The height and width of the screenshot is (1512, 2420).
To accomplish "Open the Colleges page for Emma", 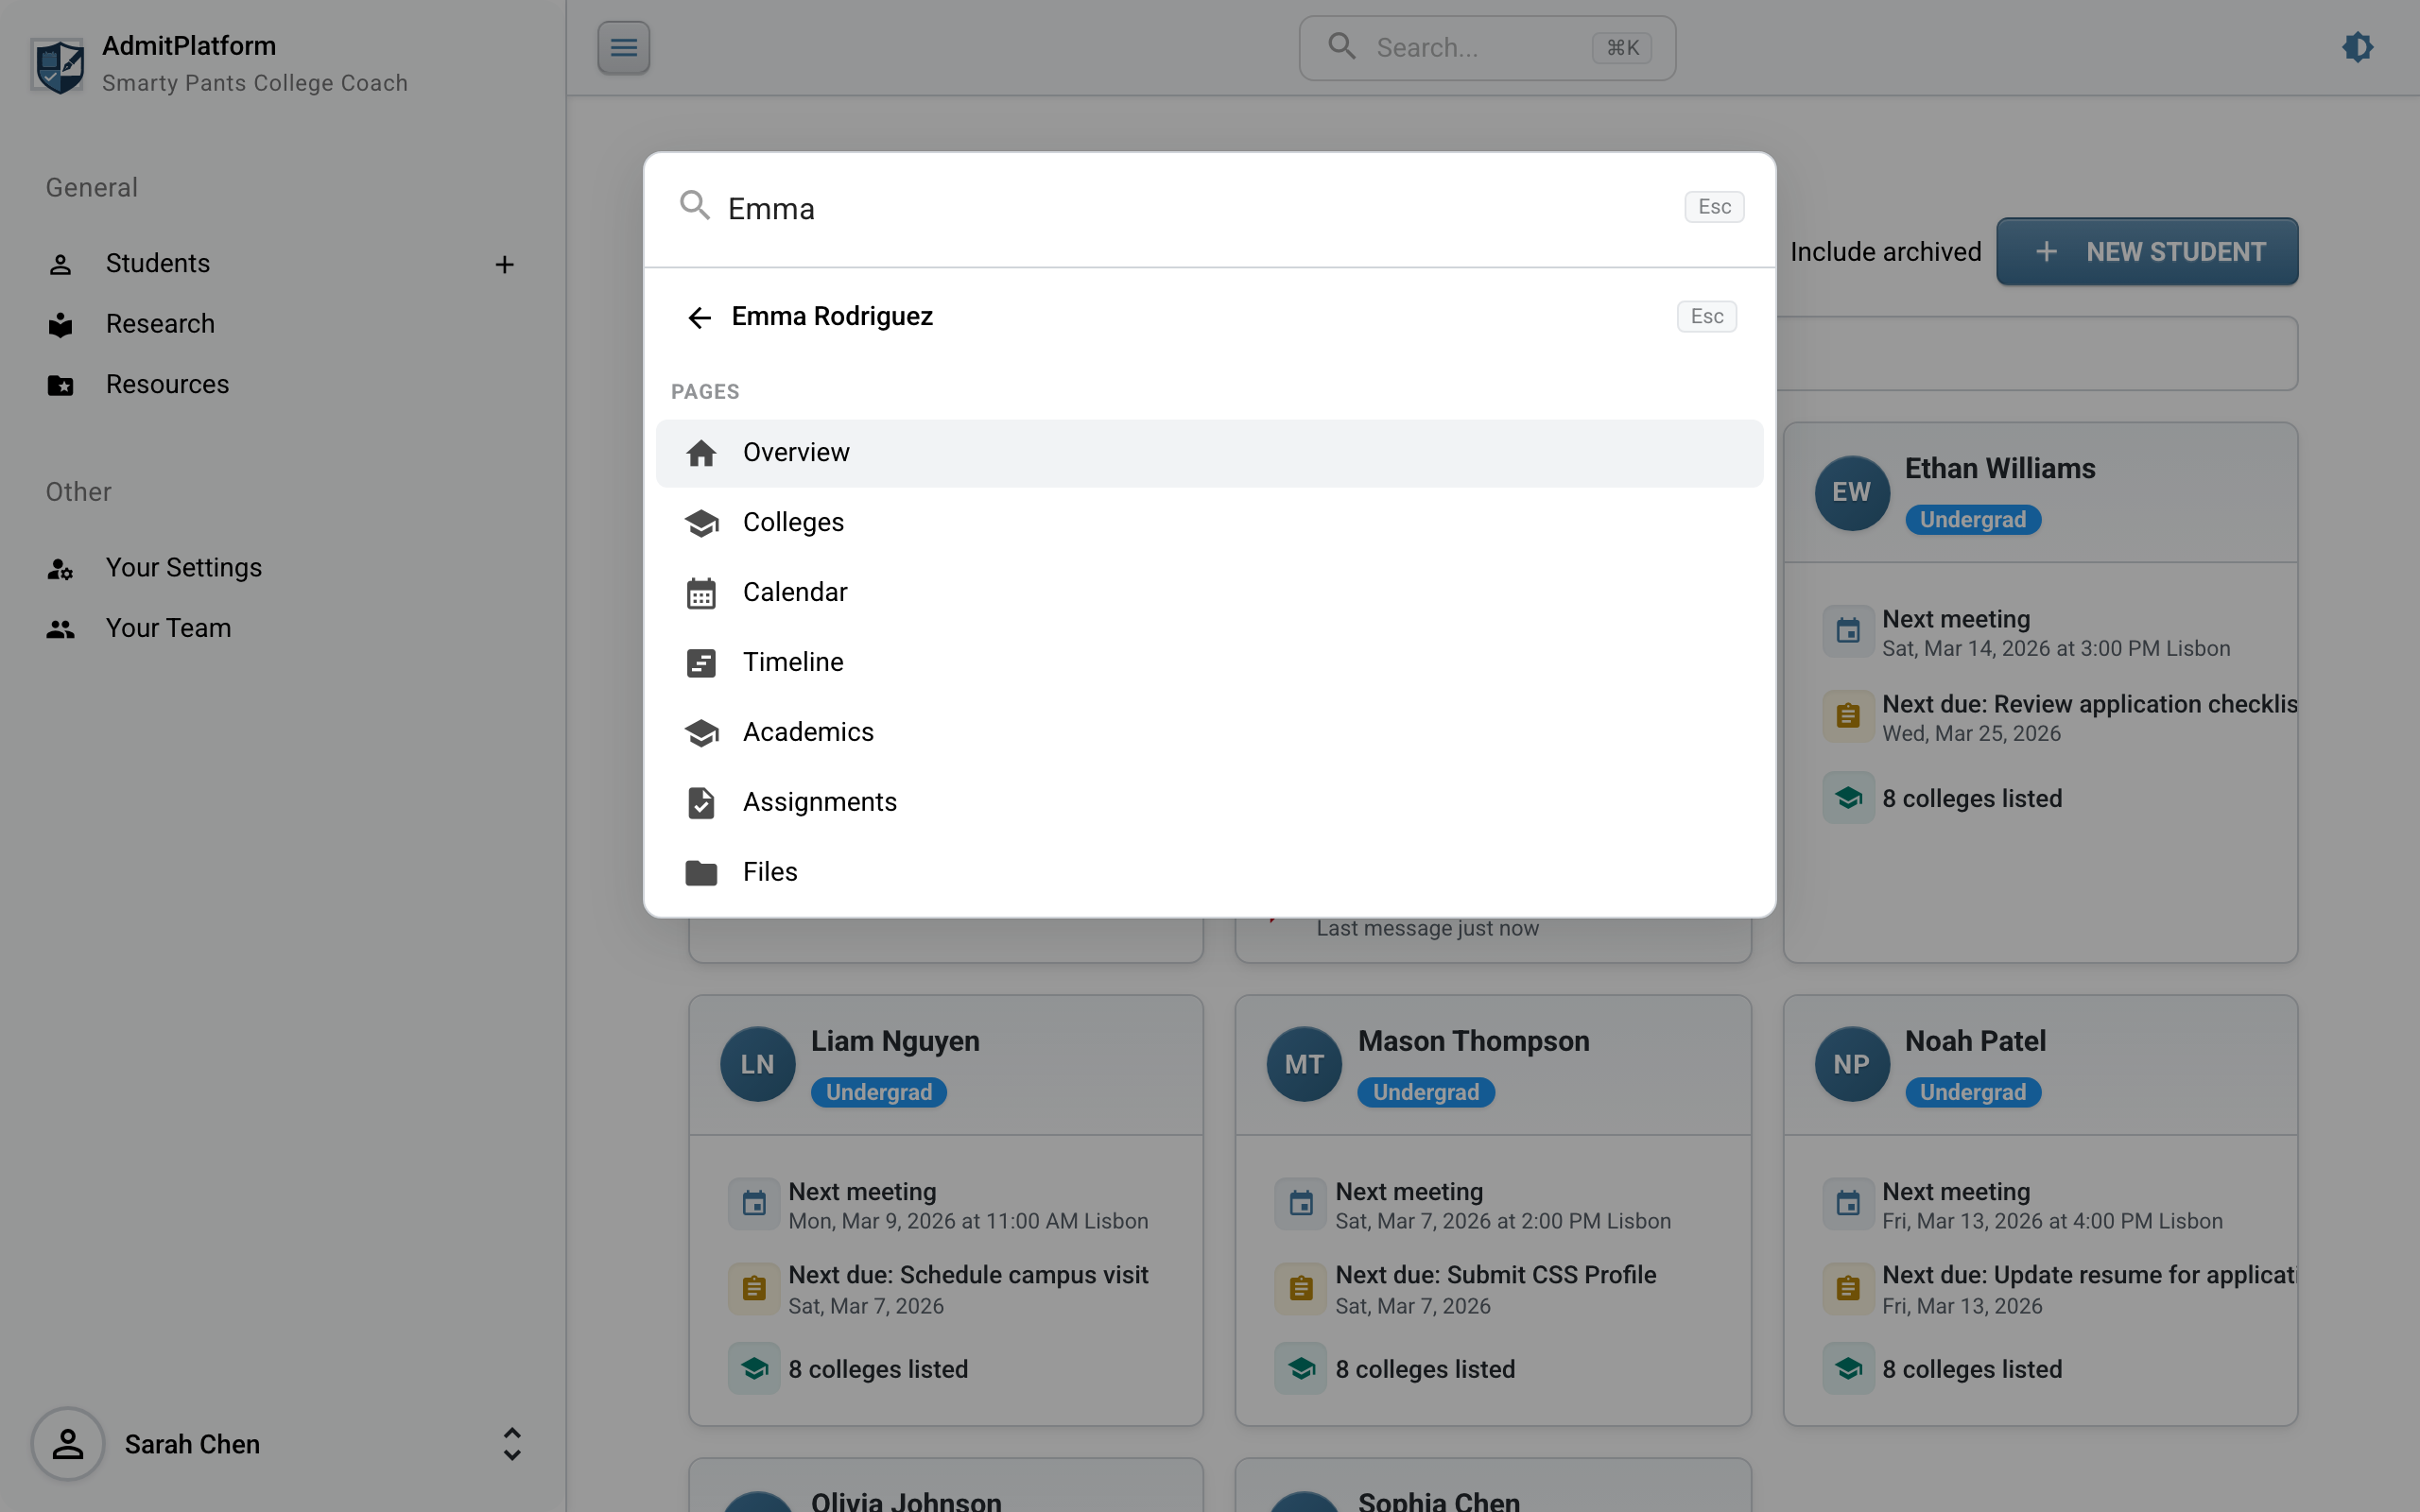I will [793, 523].
